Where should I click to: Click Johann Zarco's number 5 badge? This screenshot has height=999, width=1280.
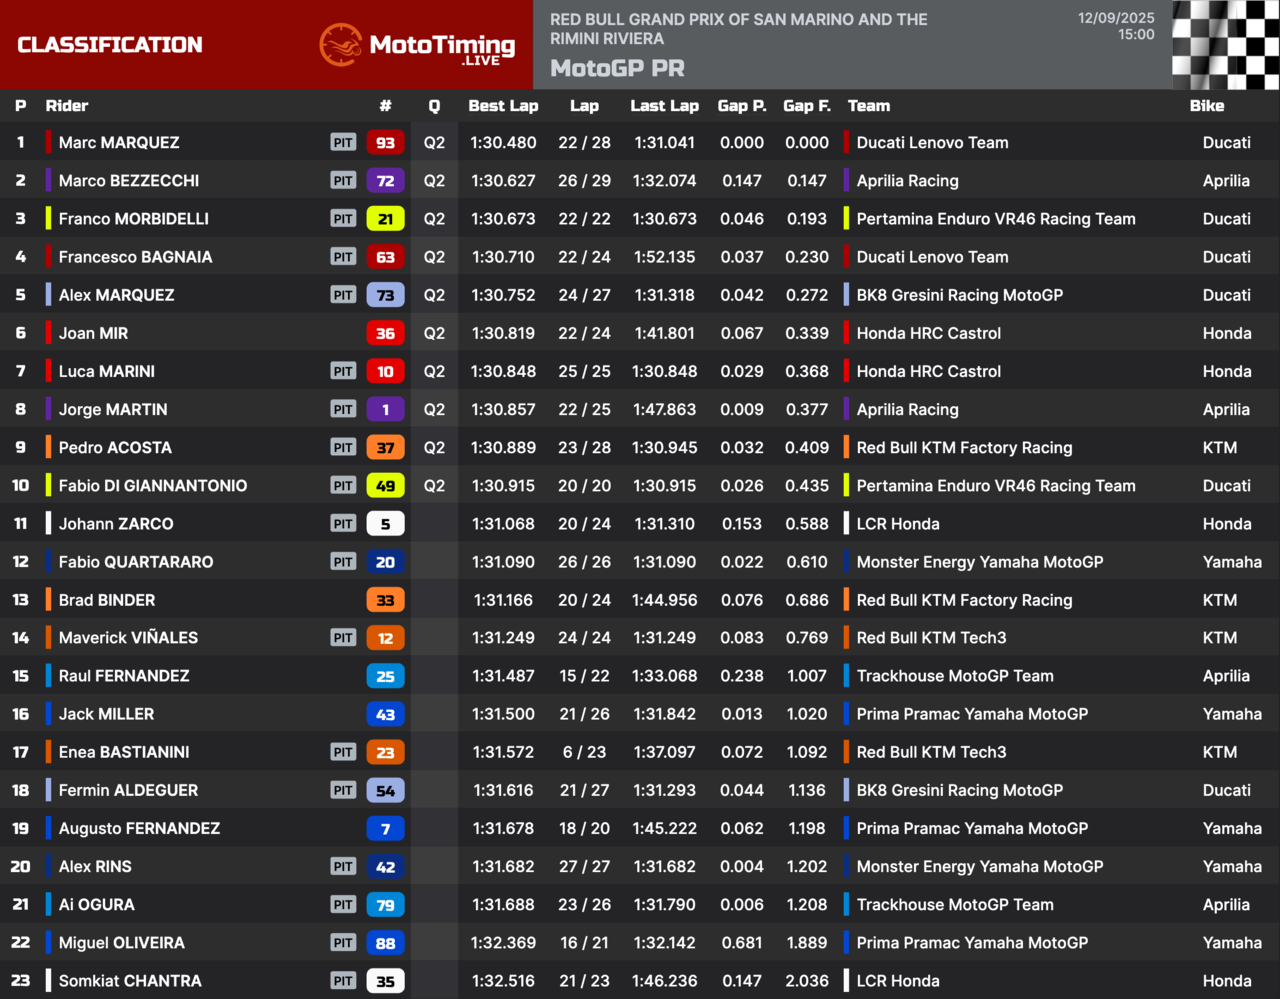tap(385, 524)
